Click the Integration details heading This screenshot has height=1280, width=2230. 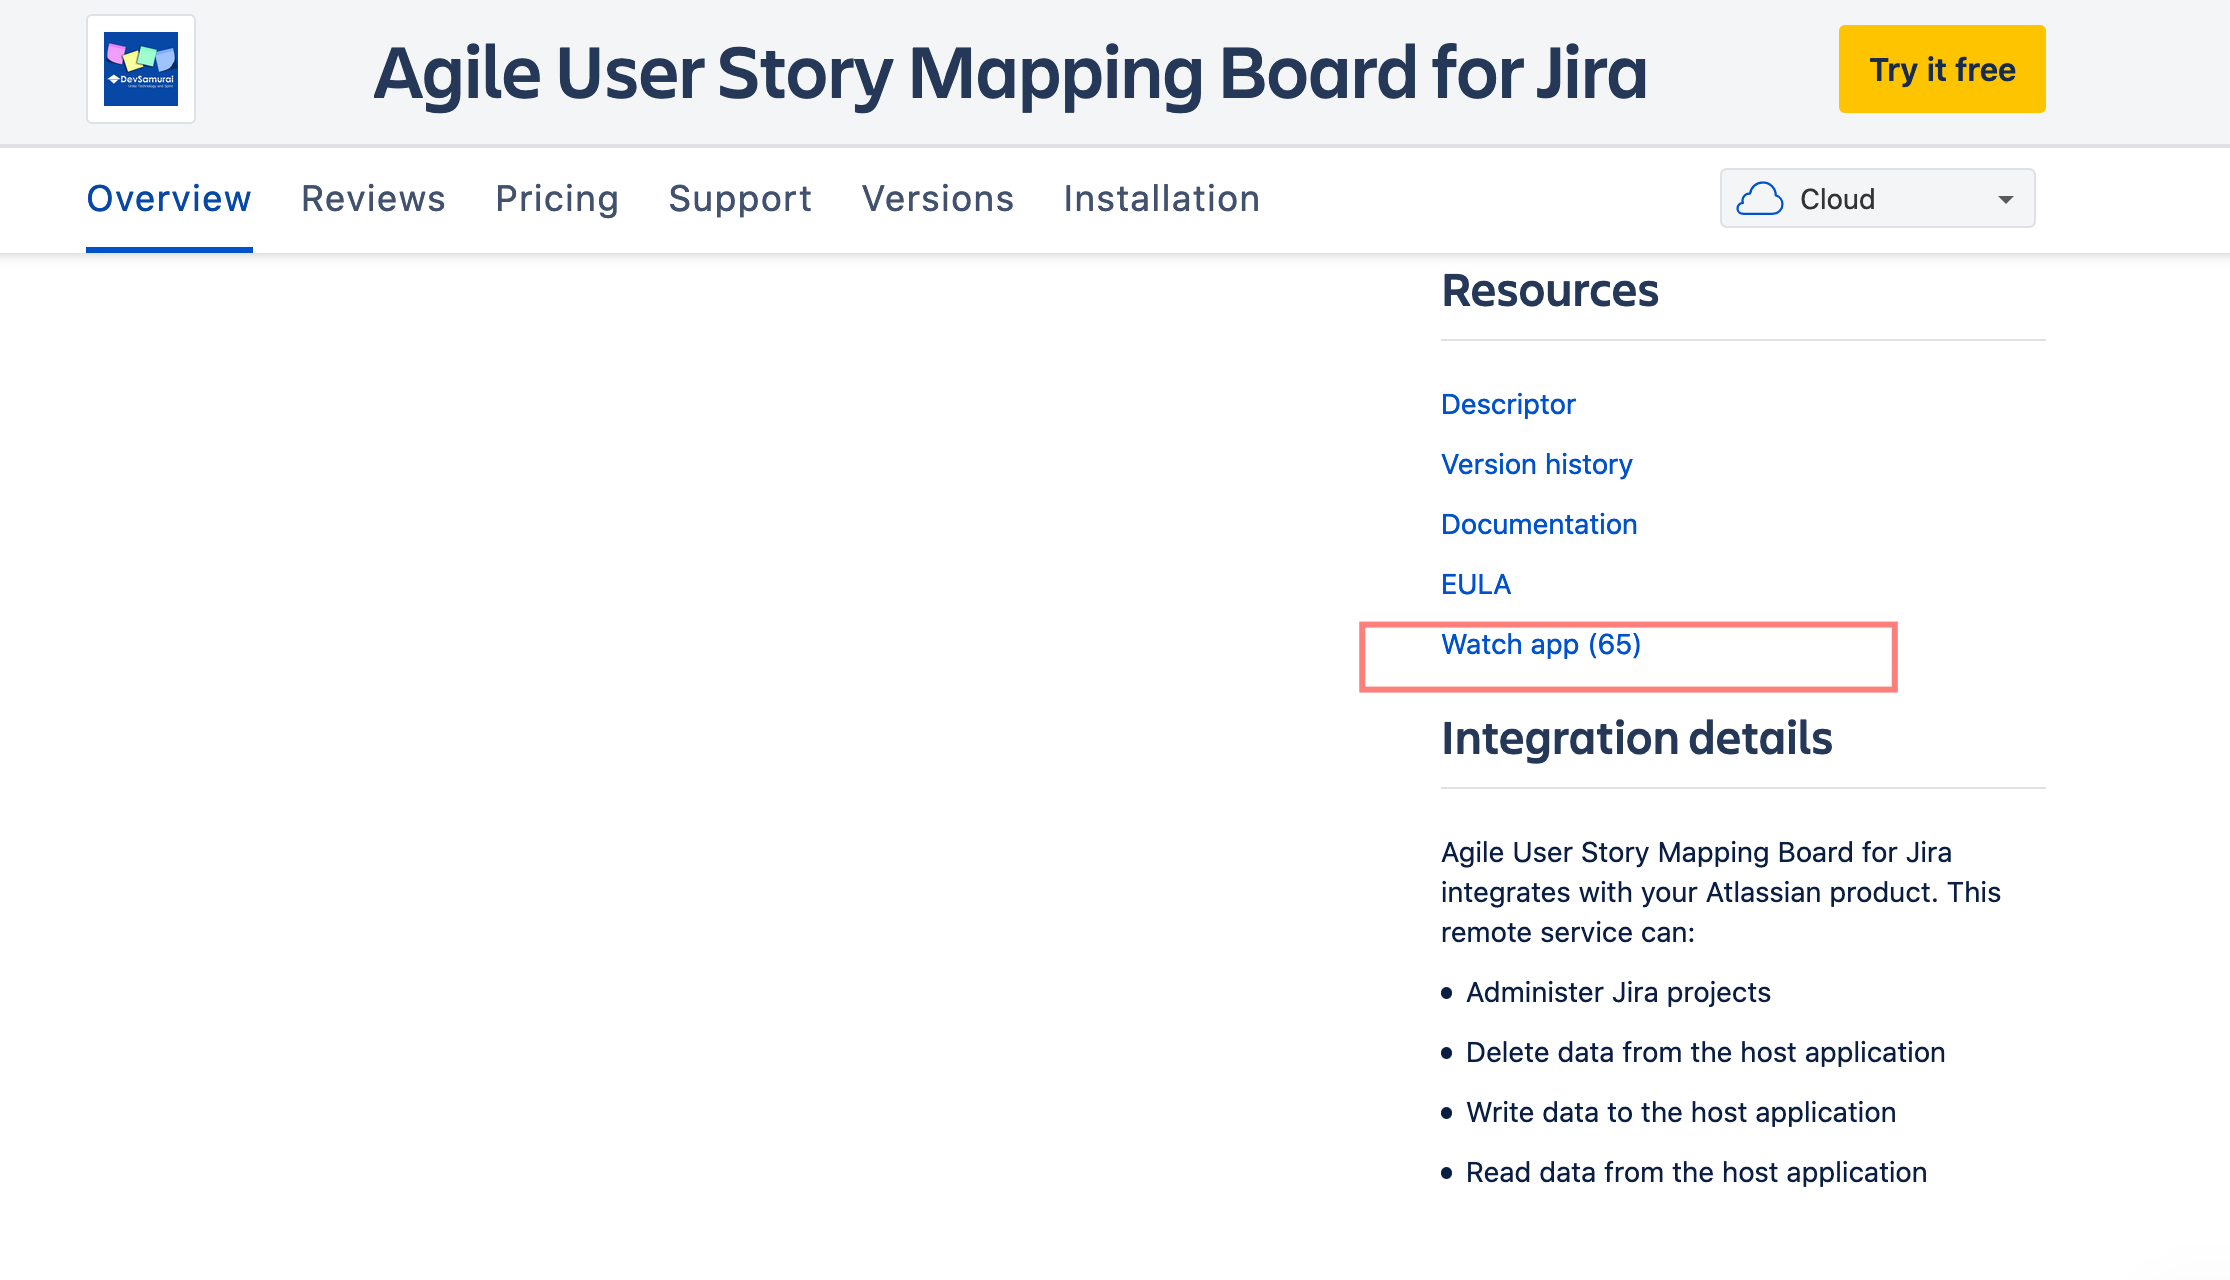pos(1637,739)
